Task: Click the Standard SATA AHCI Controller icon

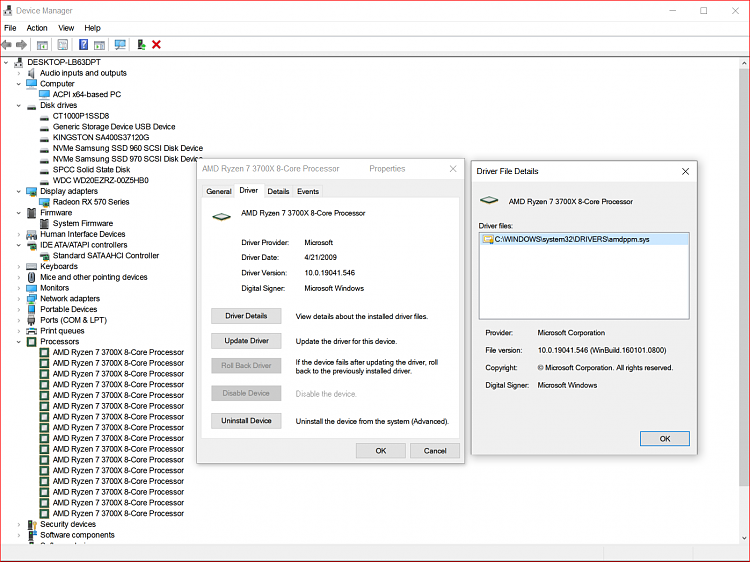Action: pos(44,256)
